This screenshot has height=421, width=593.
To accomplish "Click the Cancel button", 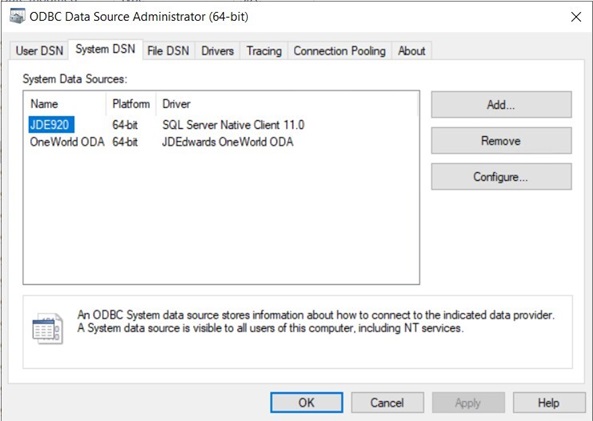I will (387, 402).
